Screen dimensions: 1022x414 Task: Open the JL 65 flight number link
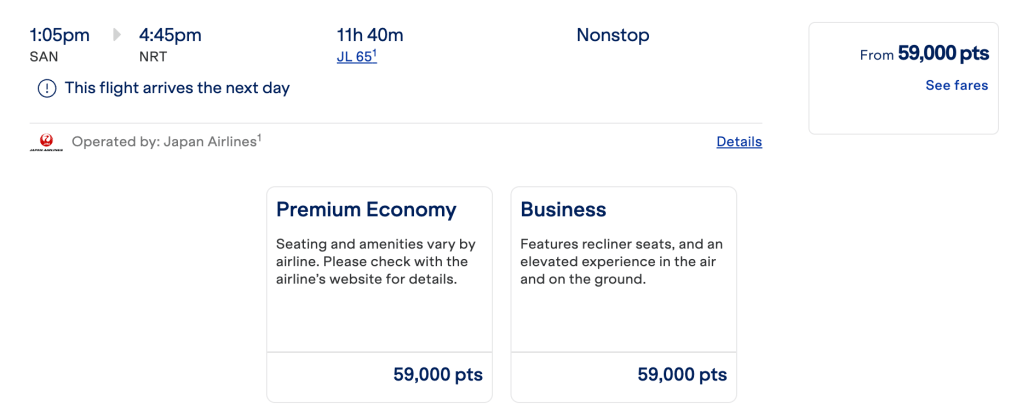coord(356,57)
